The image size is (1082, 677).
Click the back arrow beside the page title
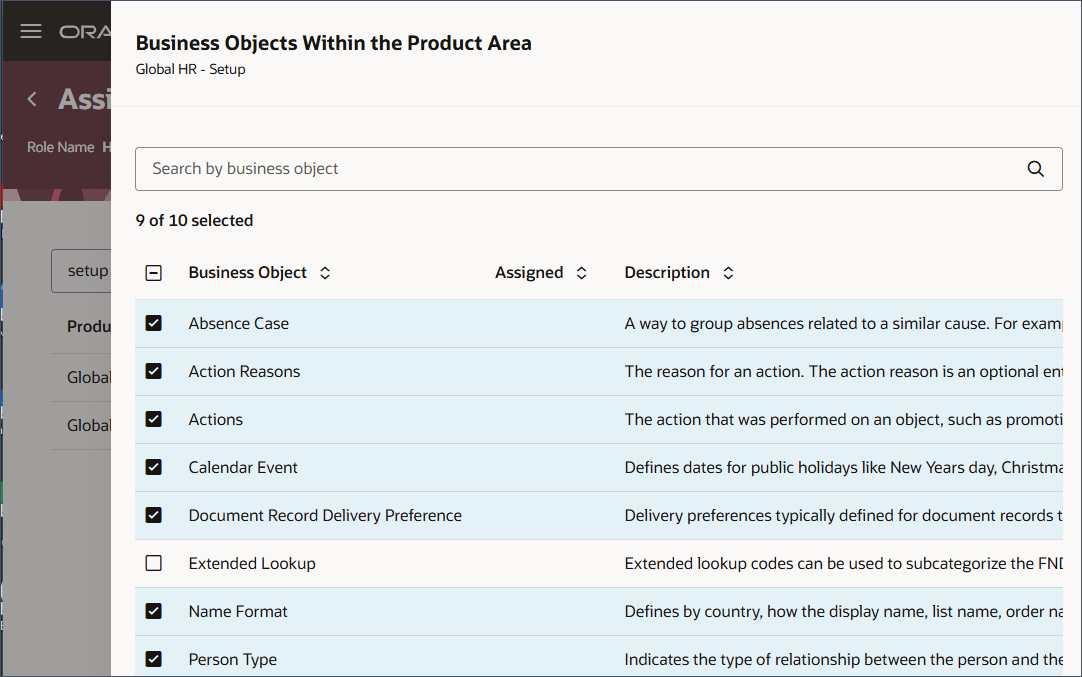pyautogui.click(x=32, y=99)
